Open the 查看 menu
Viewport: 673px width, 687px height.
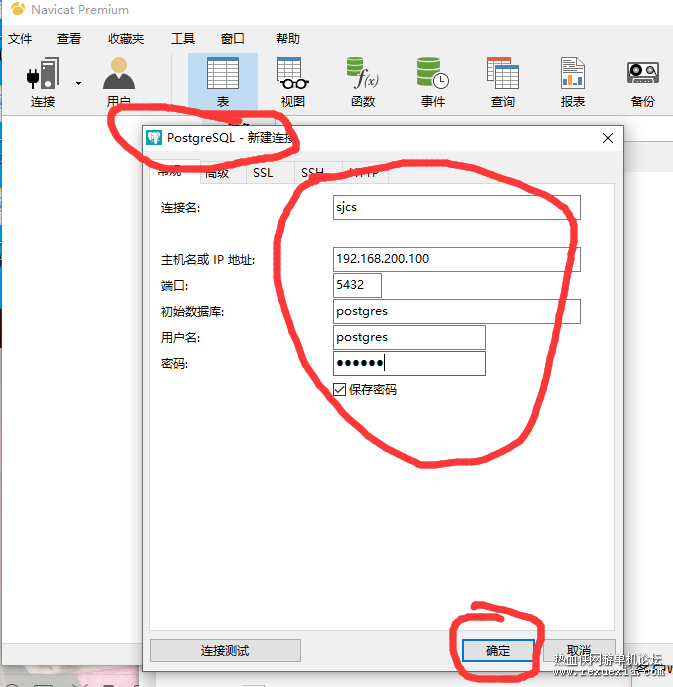[69, 39]
